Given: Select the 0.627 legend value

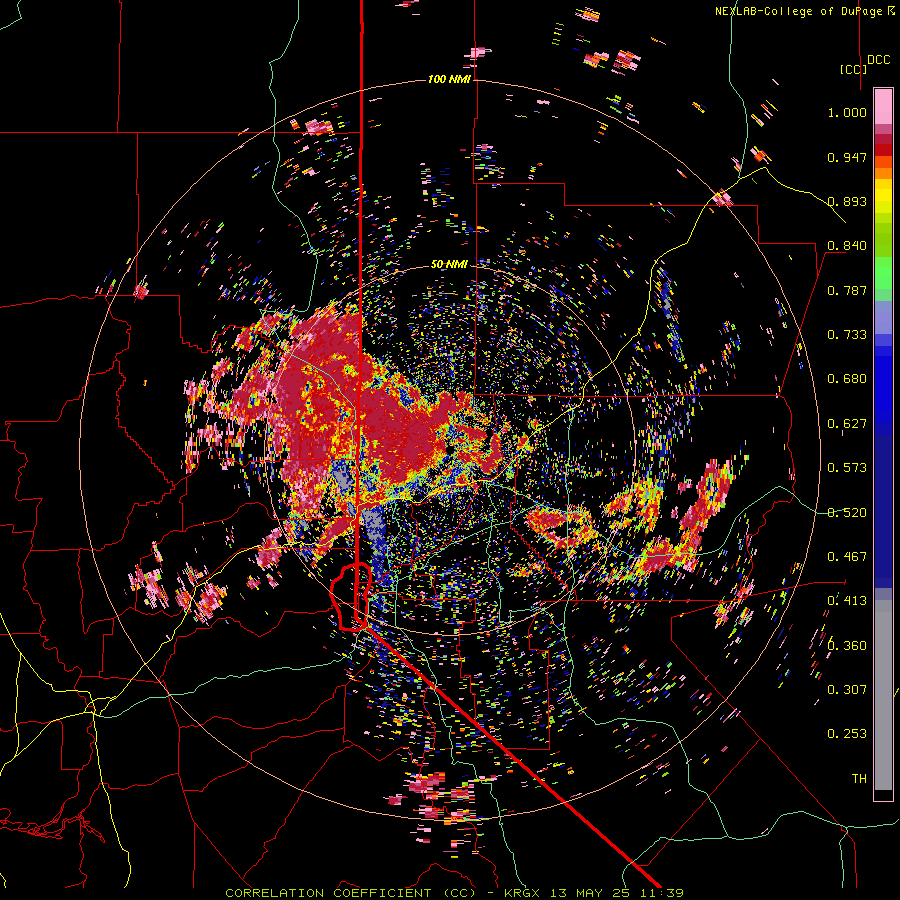Looking at the screenshot, I should 847,424.
